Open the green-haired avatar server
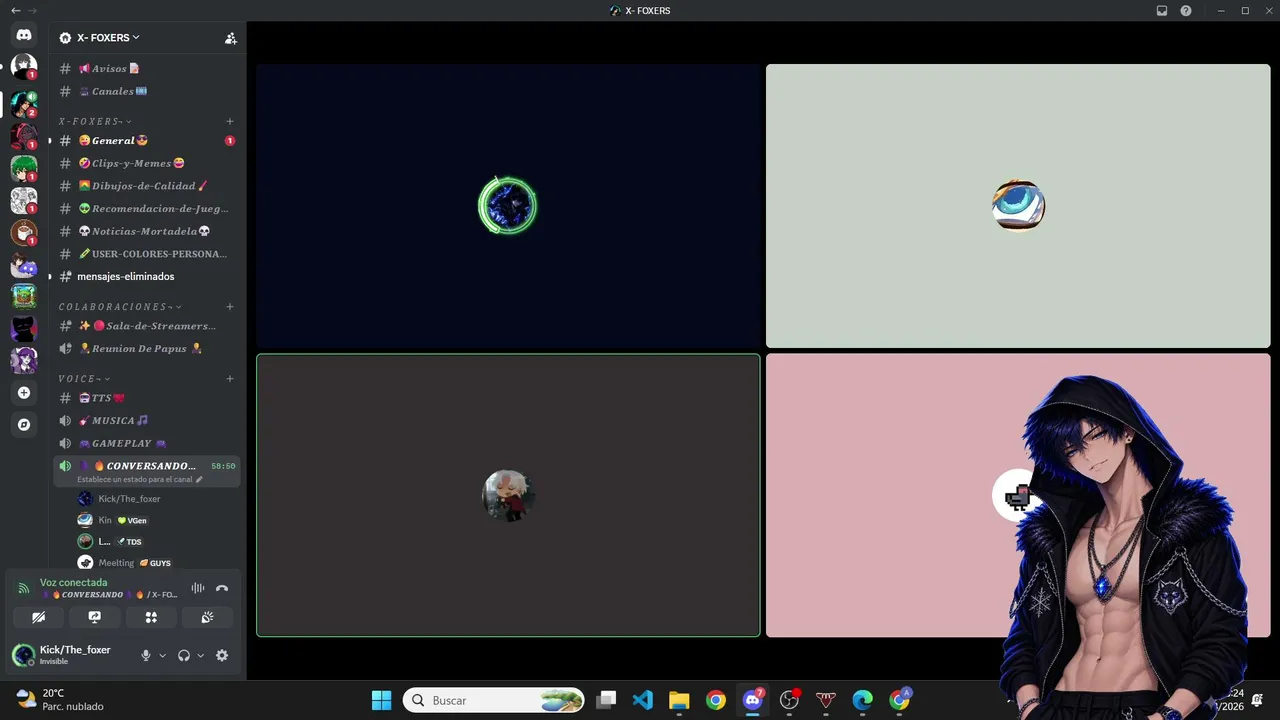1280x720 pixels. click(x=24, y=168)
